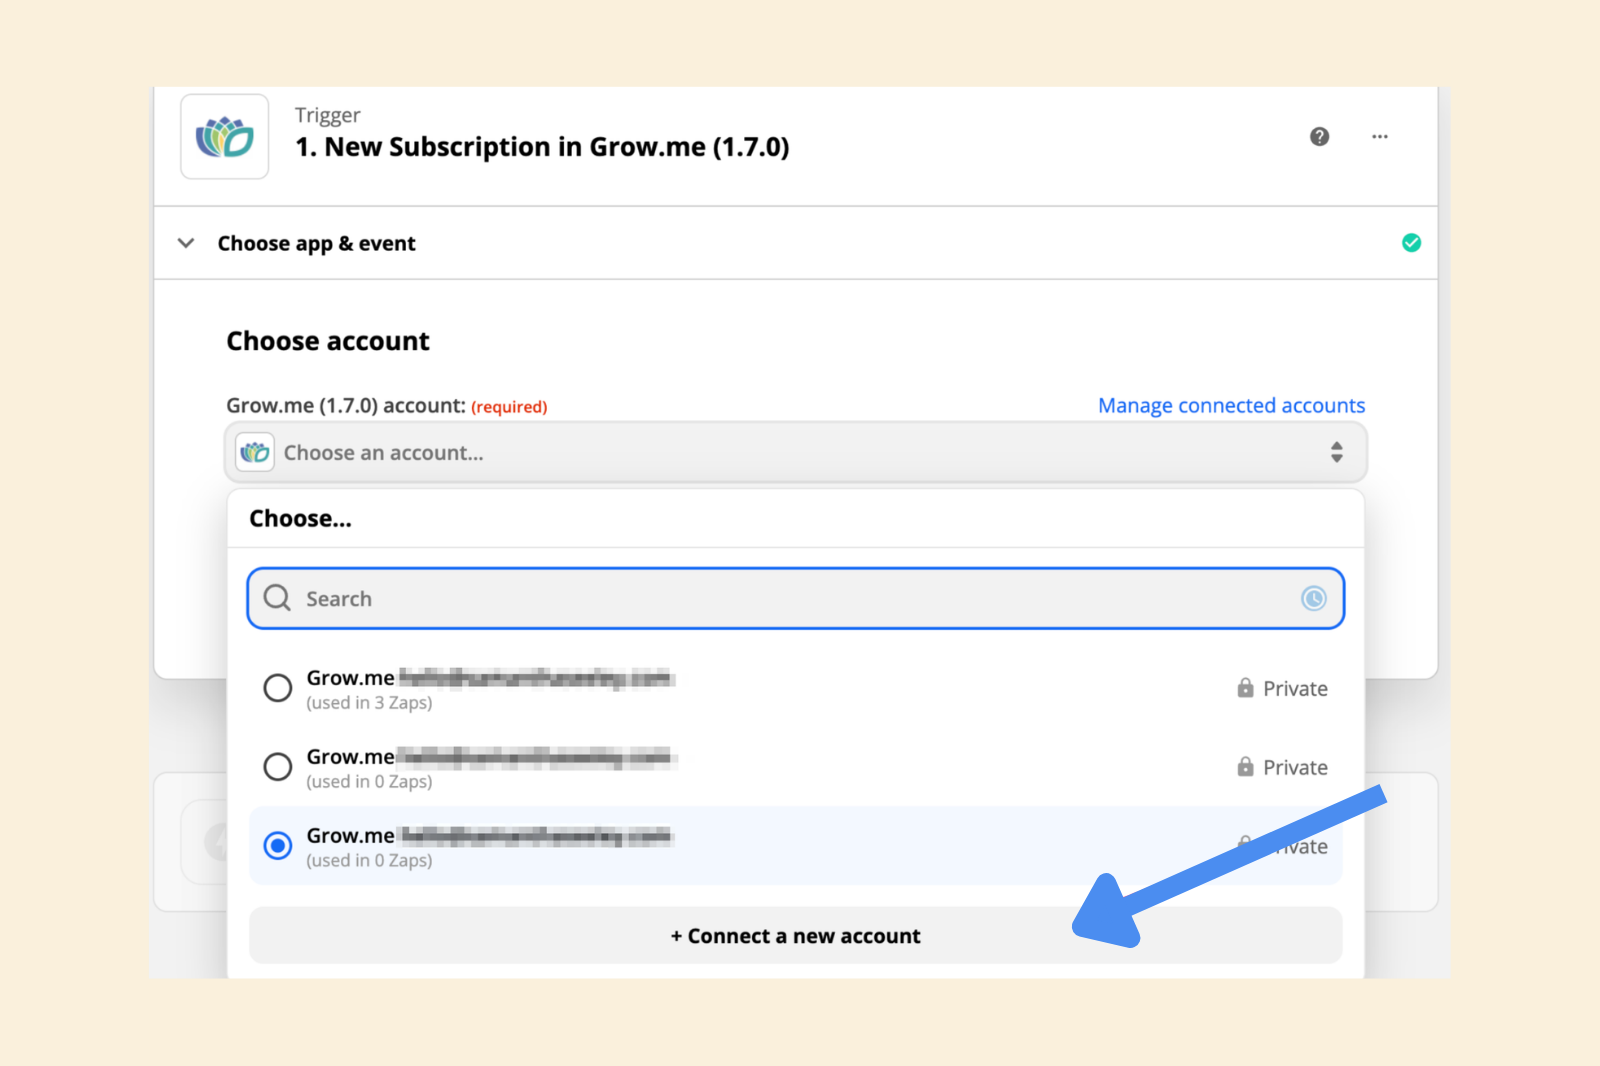Click the small Grow.me icon in account field

255,453
